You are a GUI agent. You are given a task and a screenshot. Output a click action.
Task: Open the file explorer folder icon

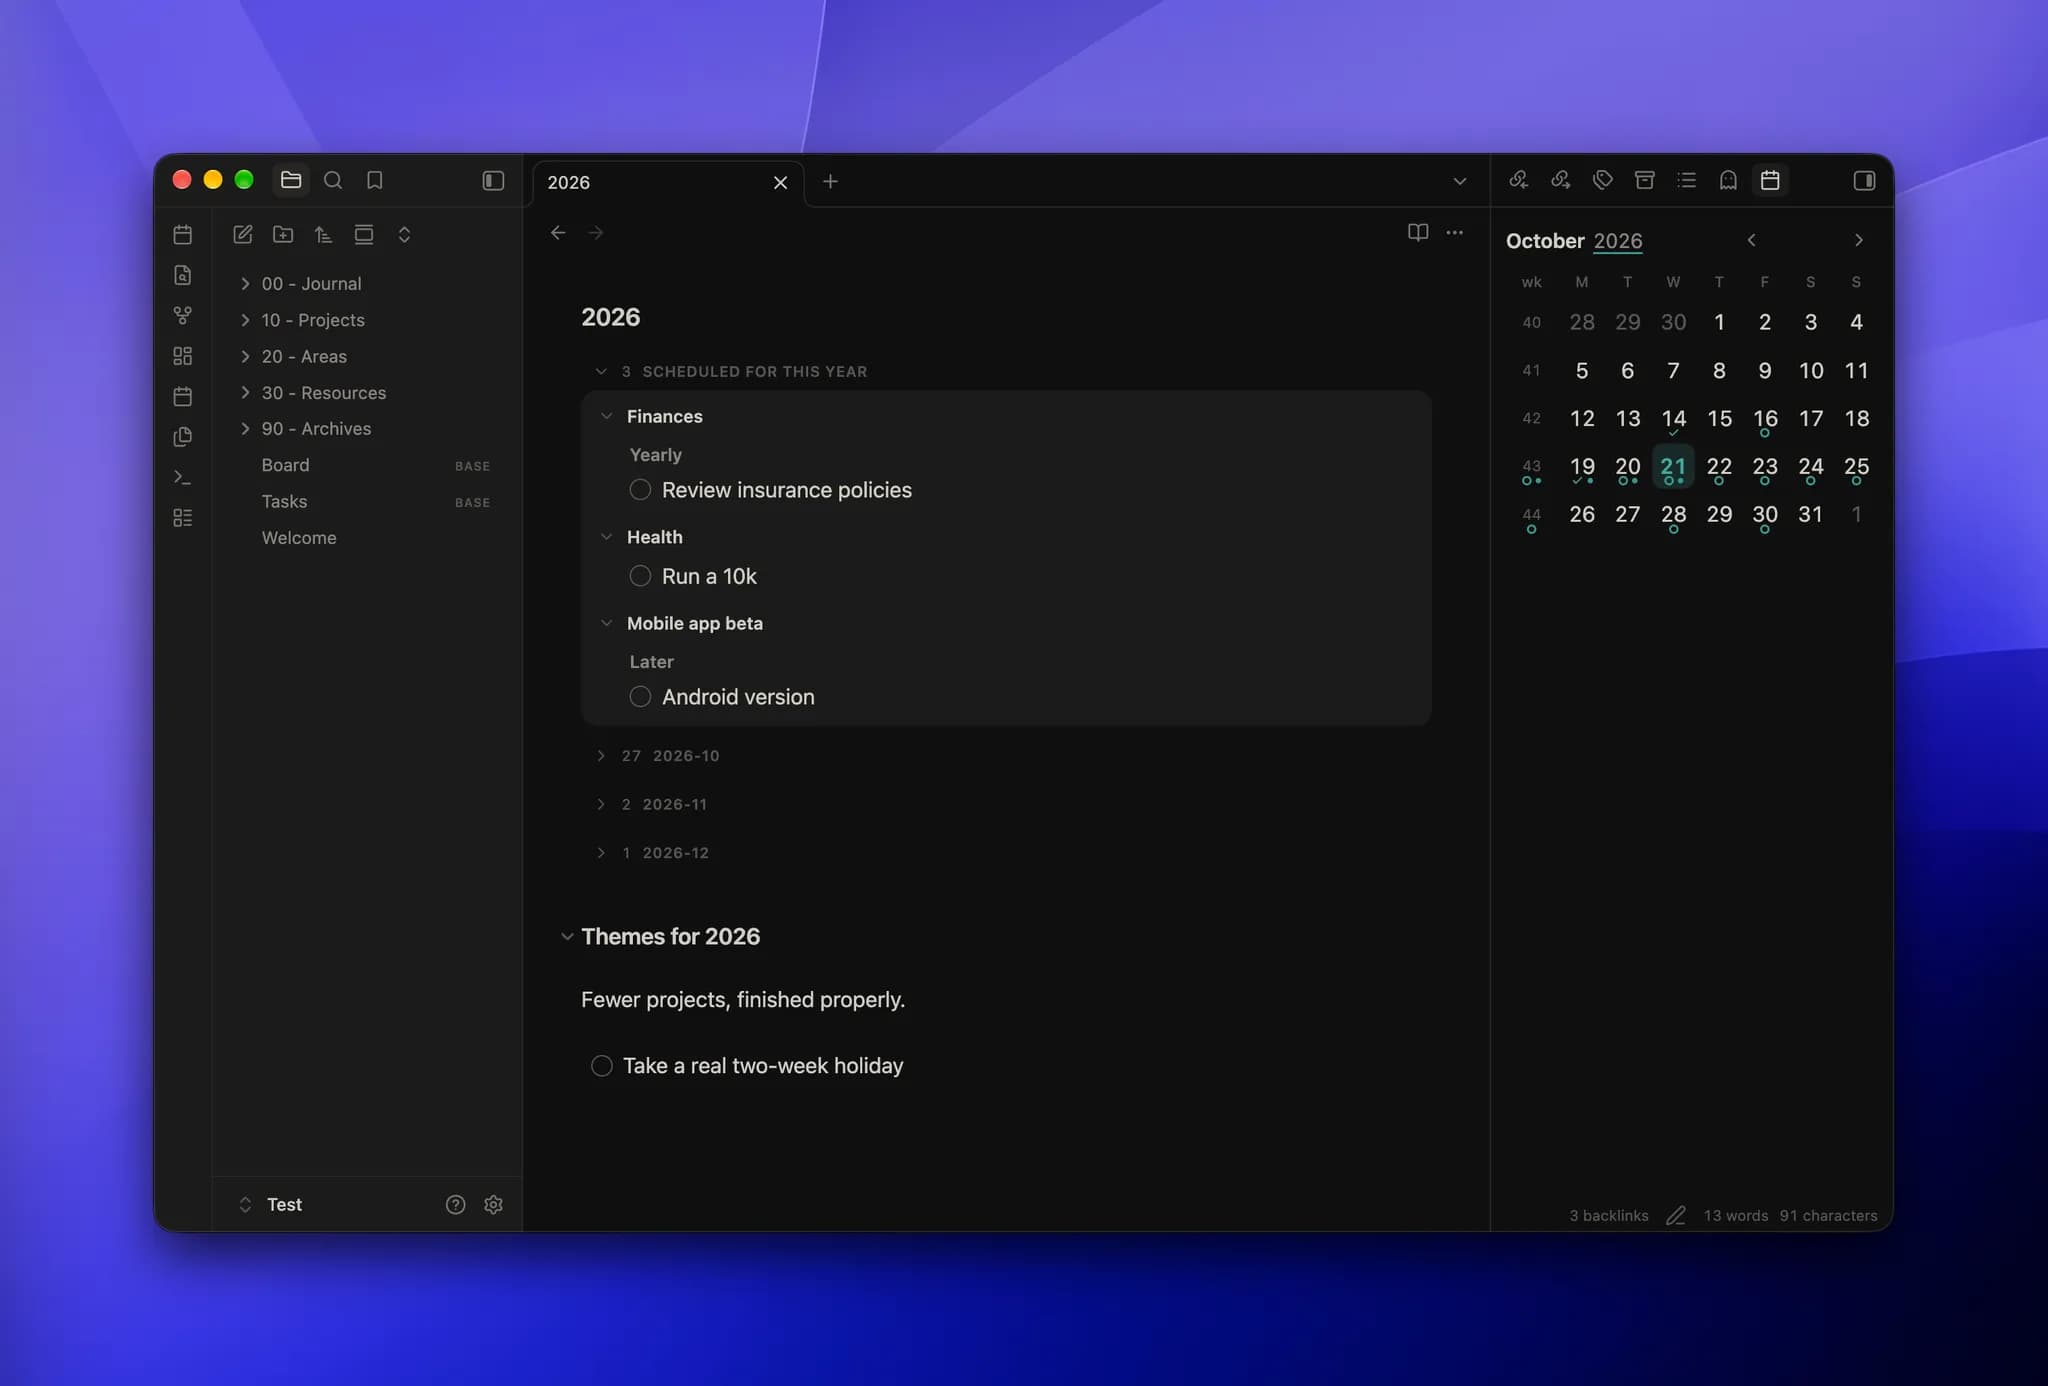coord(291,180)
